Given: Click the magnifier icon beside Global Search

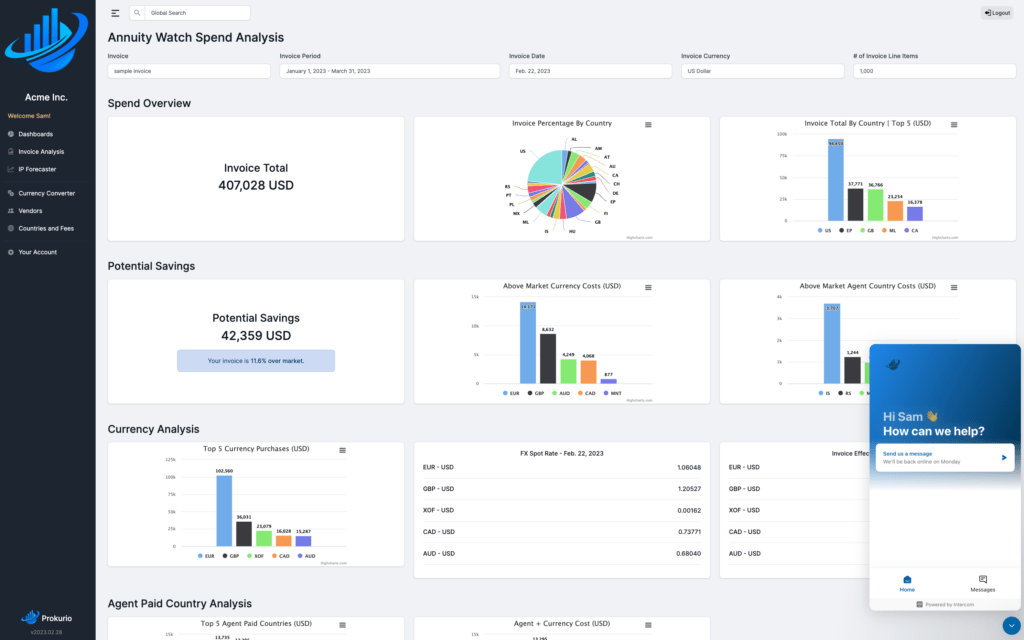Looking at the screenshot, I should click(x=137, y=13).
